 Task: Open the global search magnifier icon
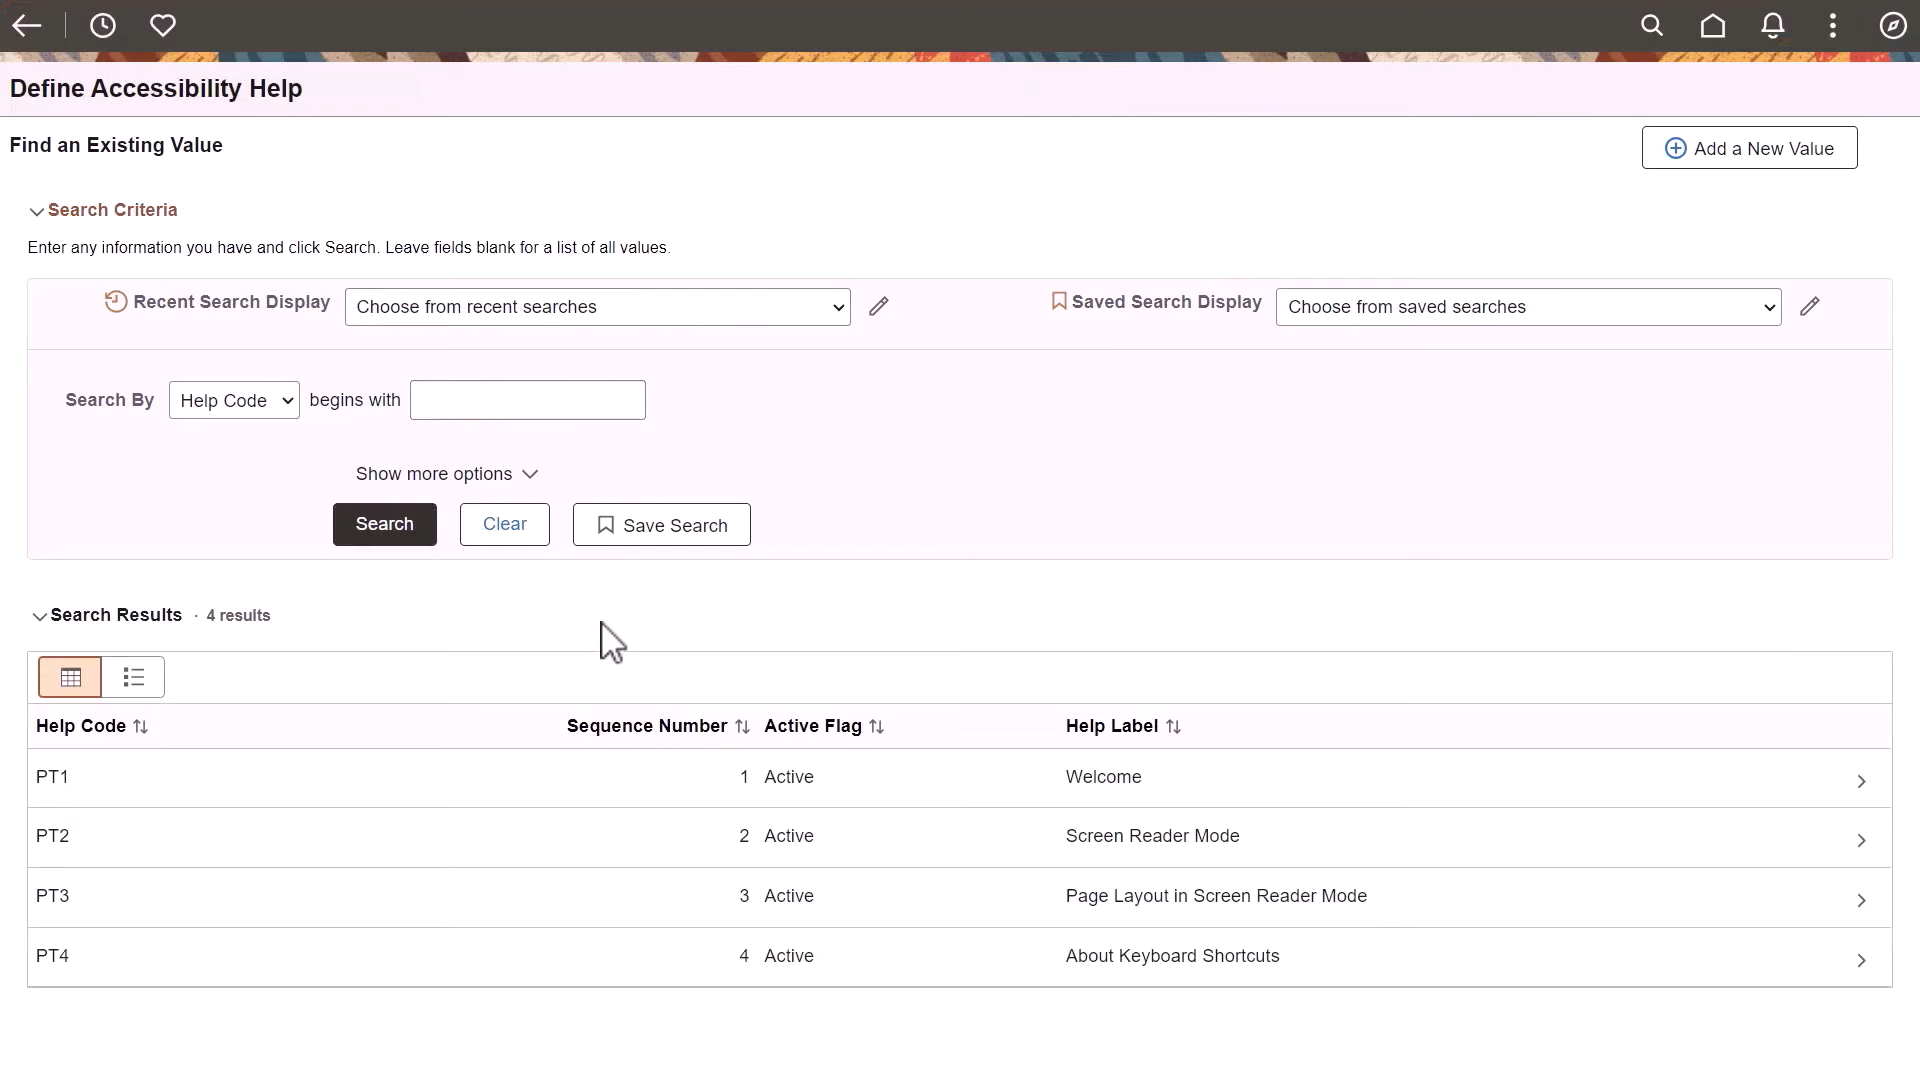[x=1653, y=25]
